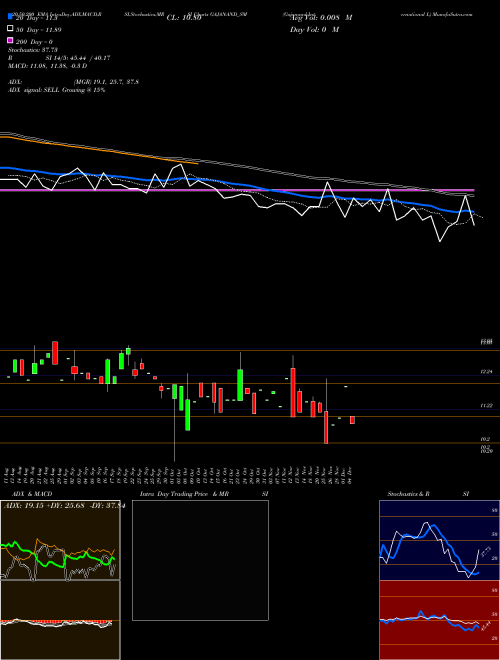
Task: Click the blue 20 Day legend square
Action: click(10, 17)
